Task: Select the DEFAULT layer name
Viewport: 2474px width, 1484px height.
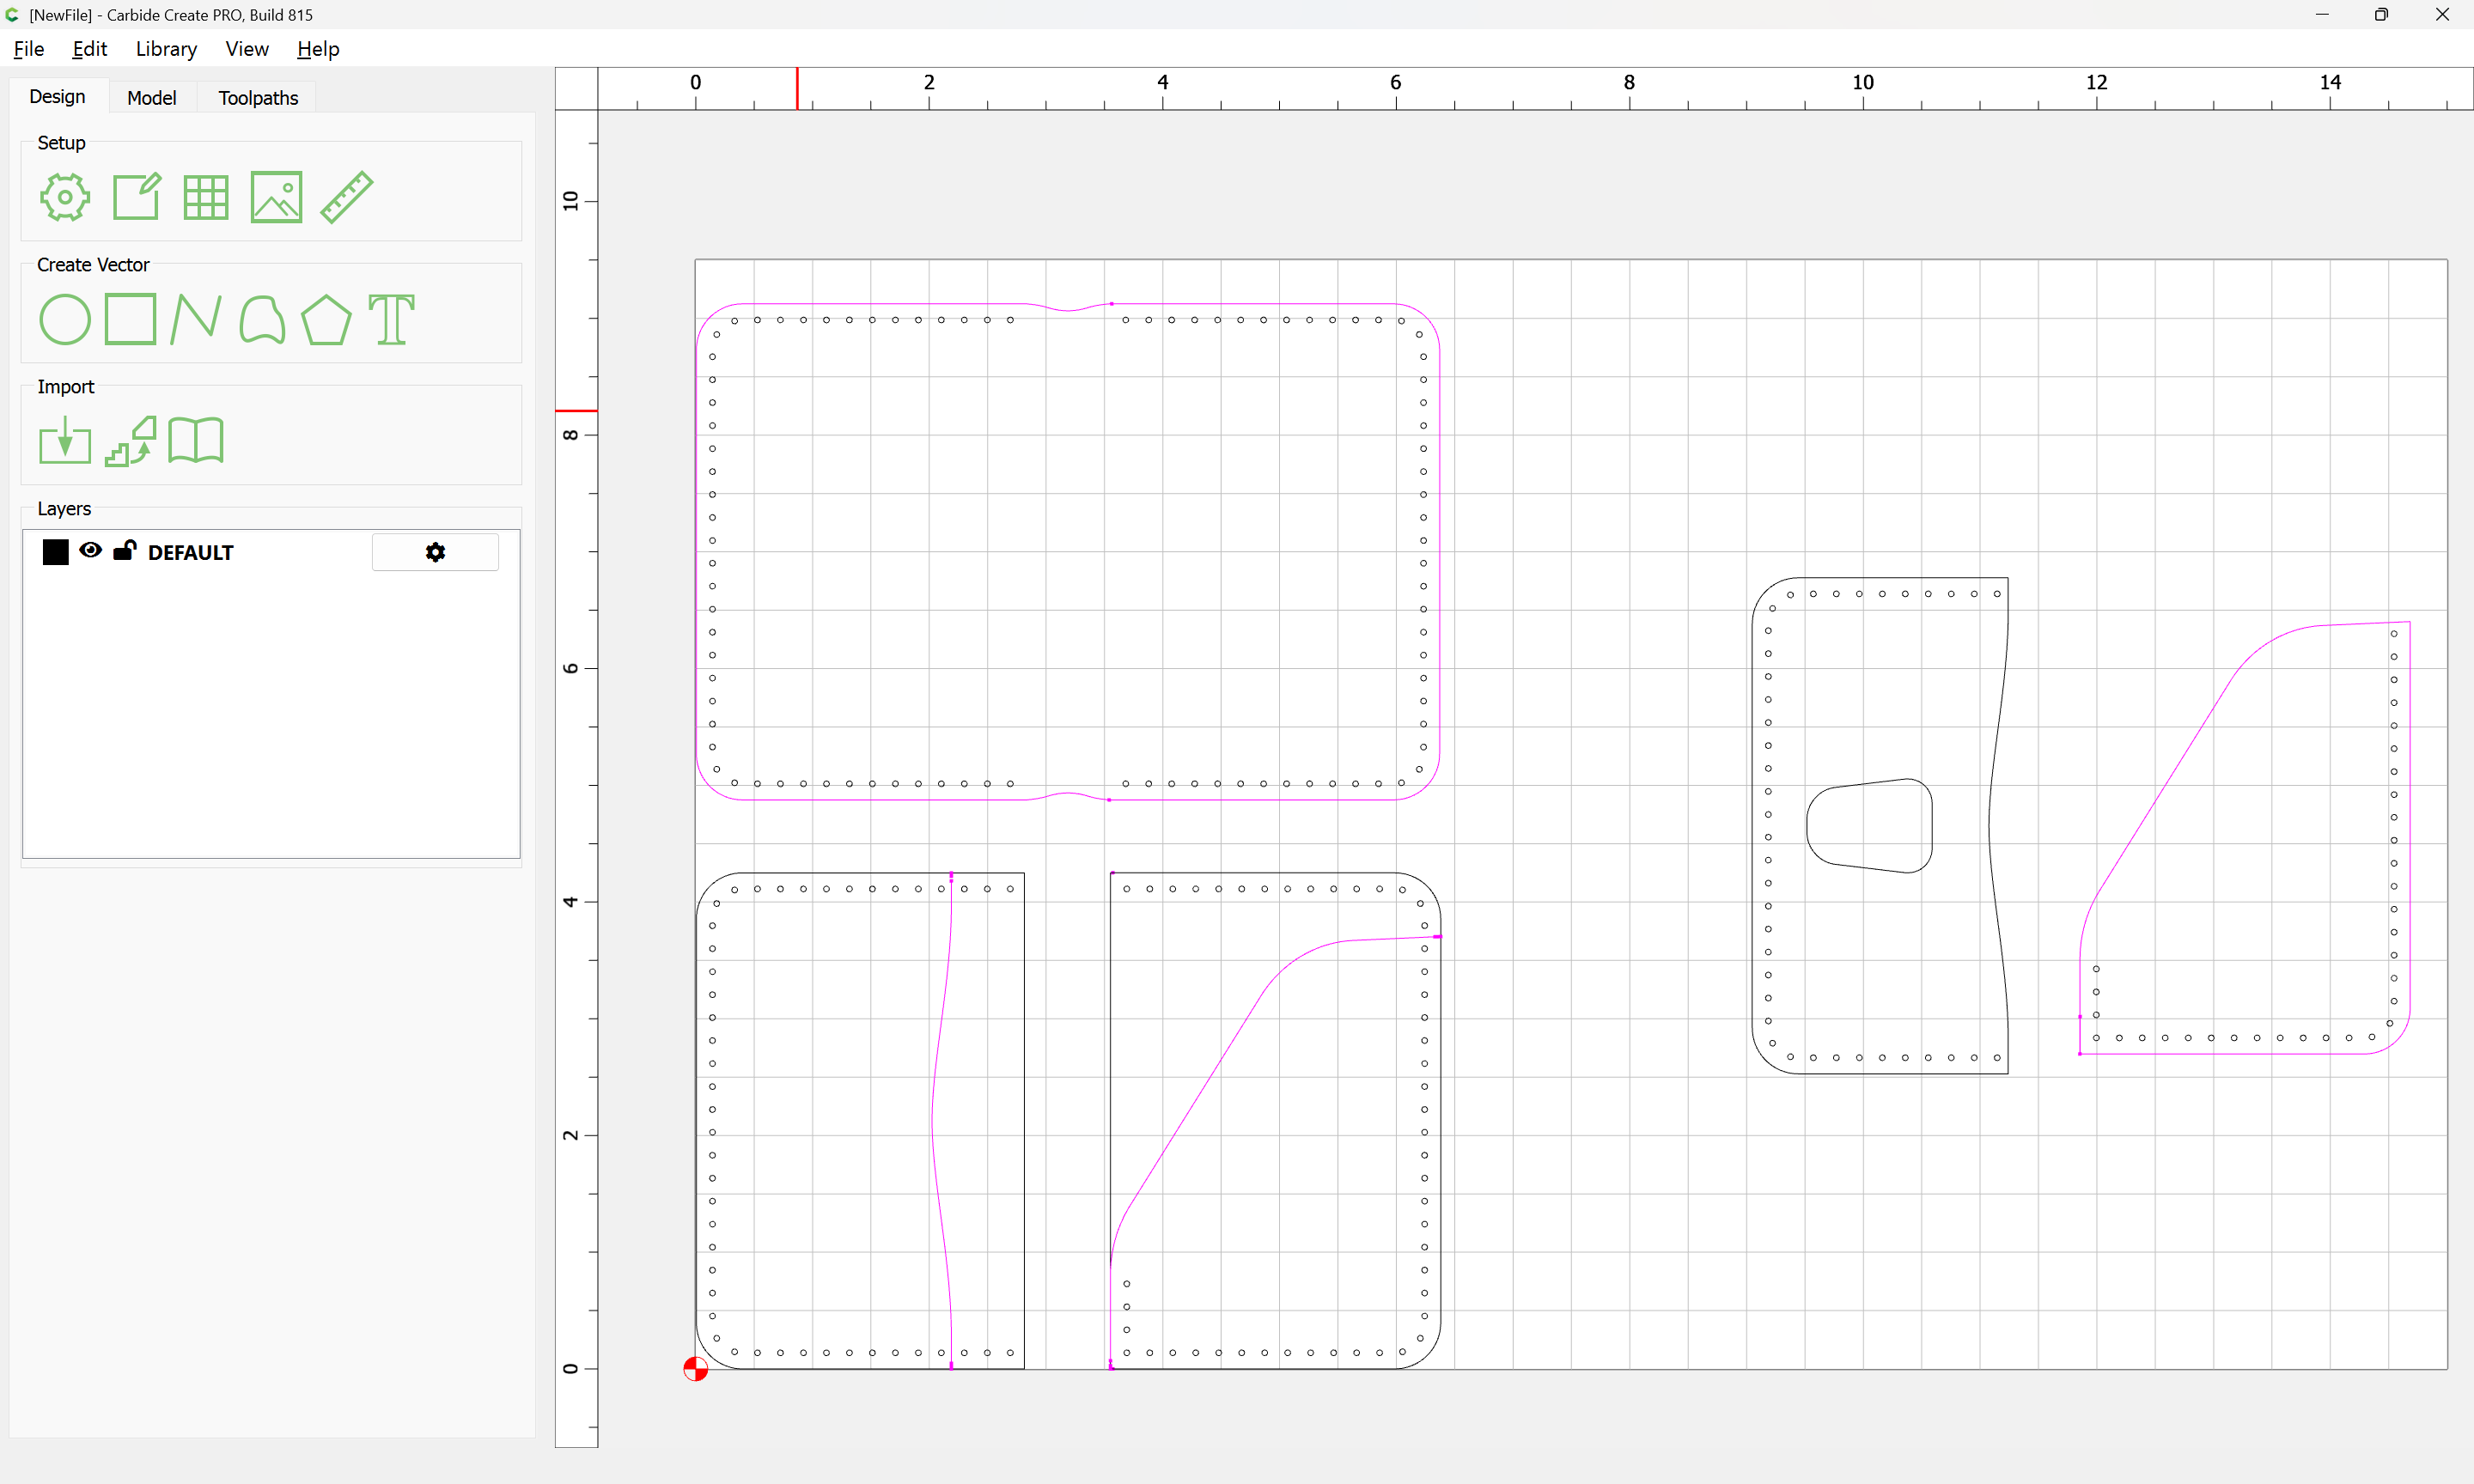Action: [x=190, y=553]
